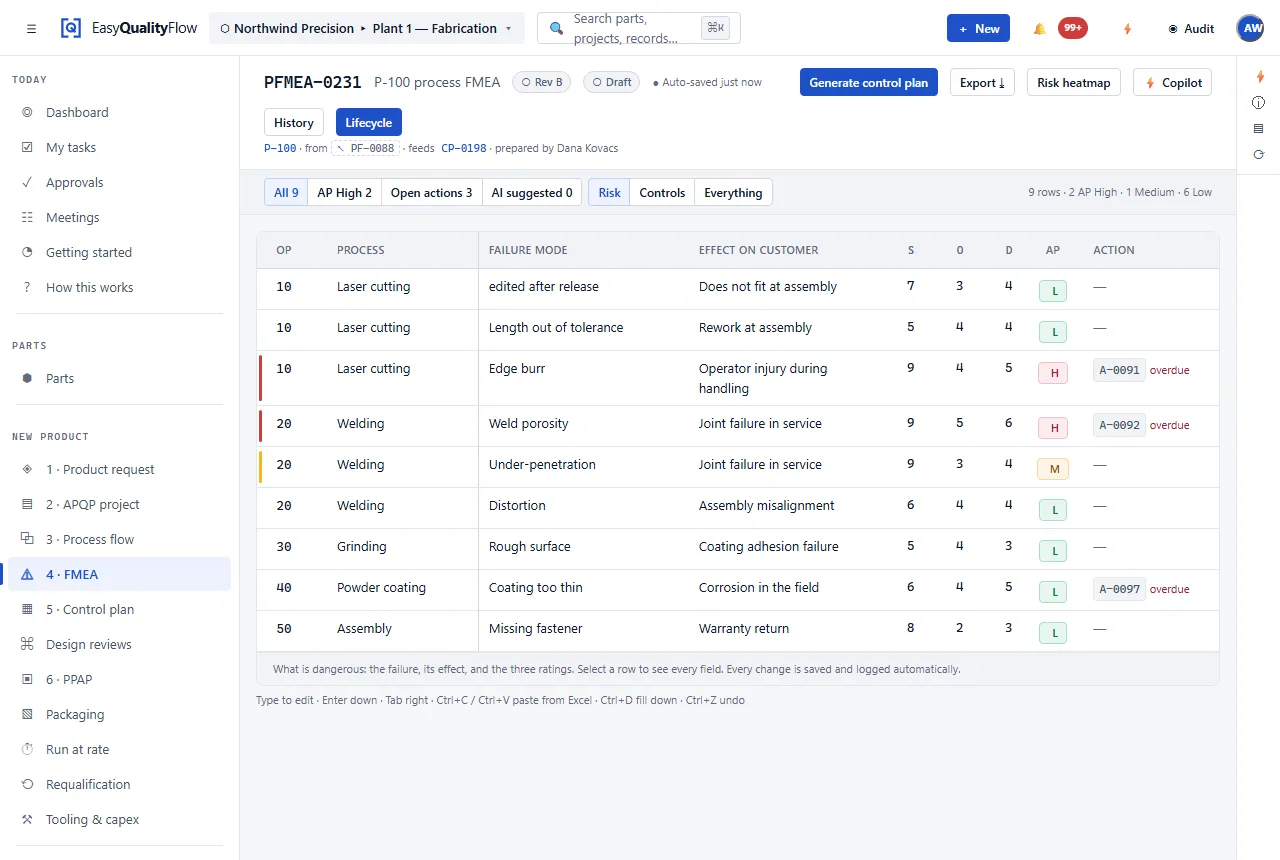1280x860 pixels.
Task: Select the 'edited after release' cell
Action: [584, 287]
